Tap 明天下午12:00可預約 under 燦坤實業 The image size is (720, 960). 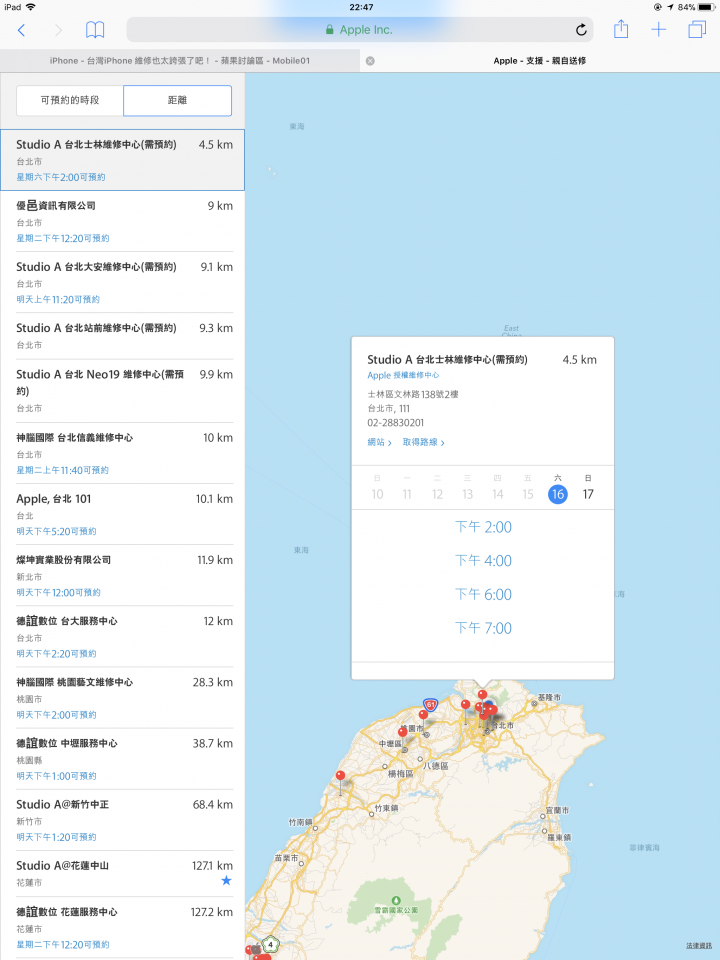pyautogui.click(x=58, y=593)
